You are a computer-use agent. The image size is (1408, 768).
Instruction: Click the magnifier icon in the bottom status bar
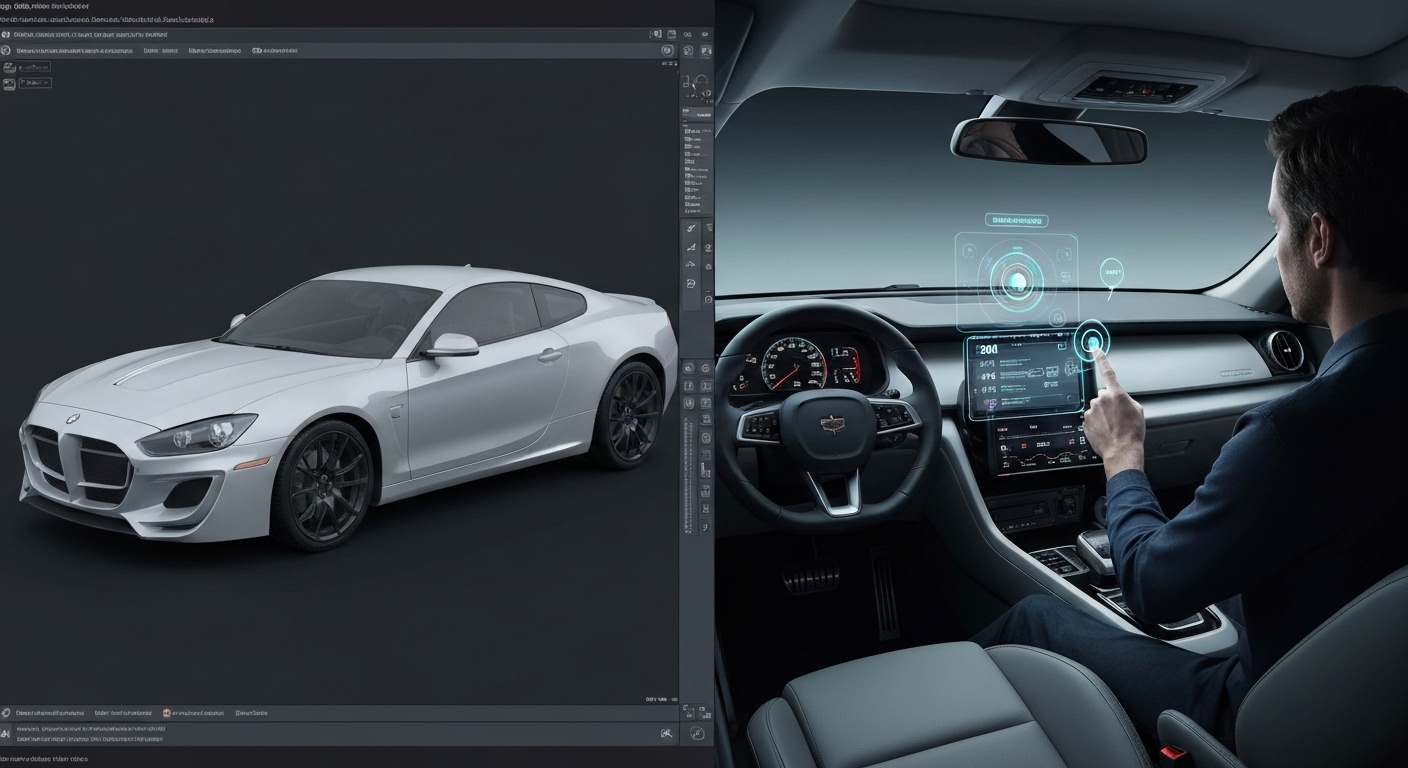click(667, 734)
